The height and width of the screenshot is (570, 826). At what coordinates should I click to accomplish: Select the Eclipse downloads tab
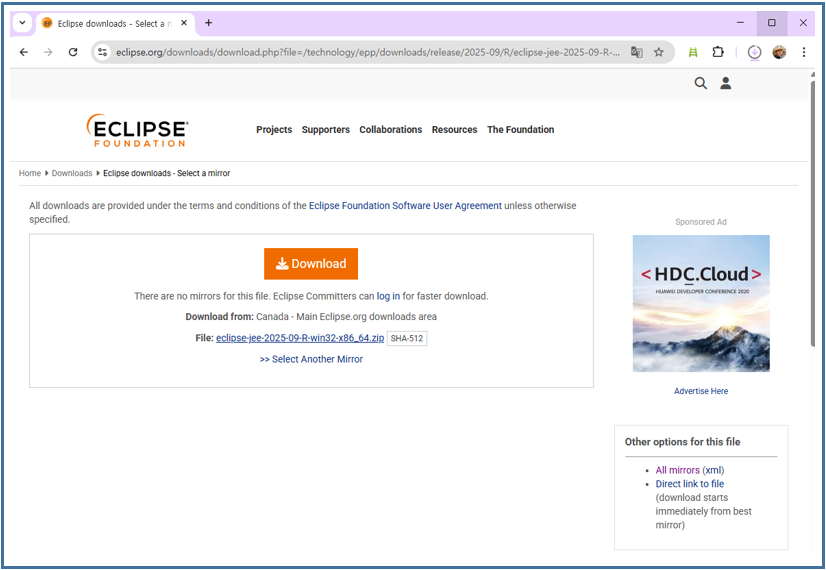click(115, 24)
